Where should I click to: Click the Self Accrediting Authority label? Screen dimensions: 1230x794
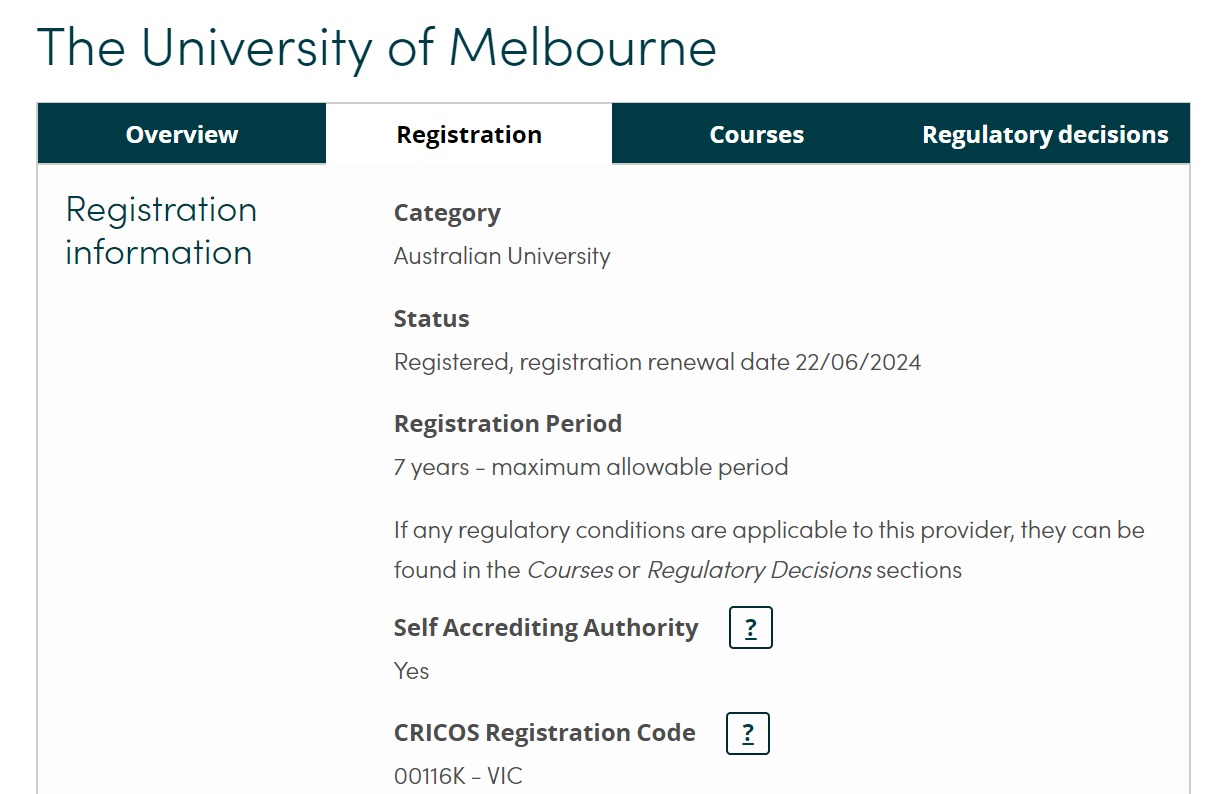click(x=546, y=628)
